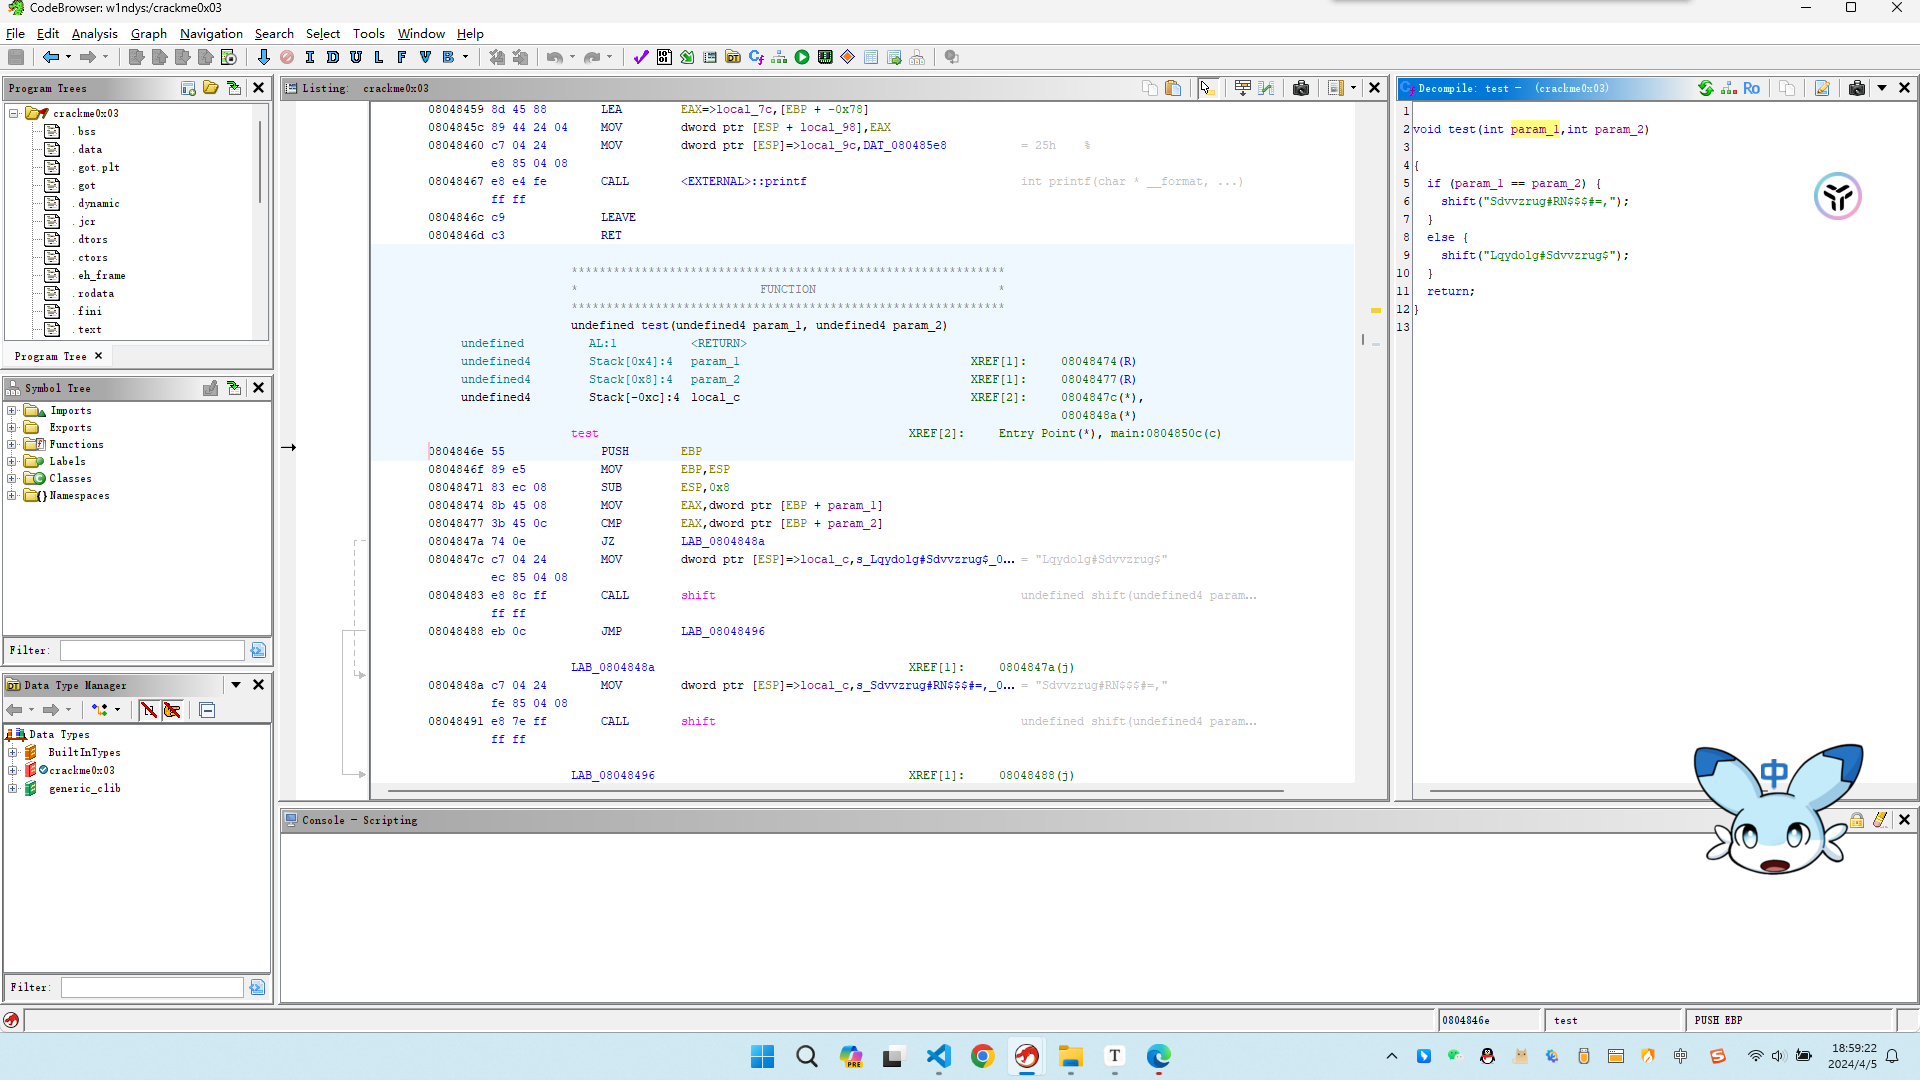Toggle Console scroll lock icon
Screen dimensions: 1920x1080
pyautogui.click(x=1857, y=820)
